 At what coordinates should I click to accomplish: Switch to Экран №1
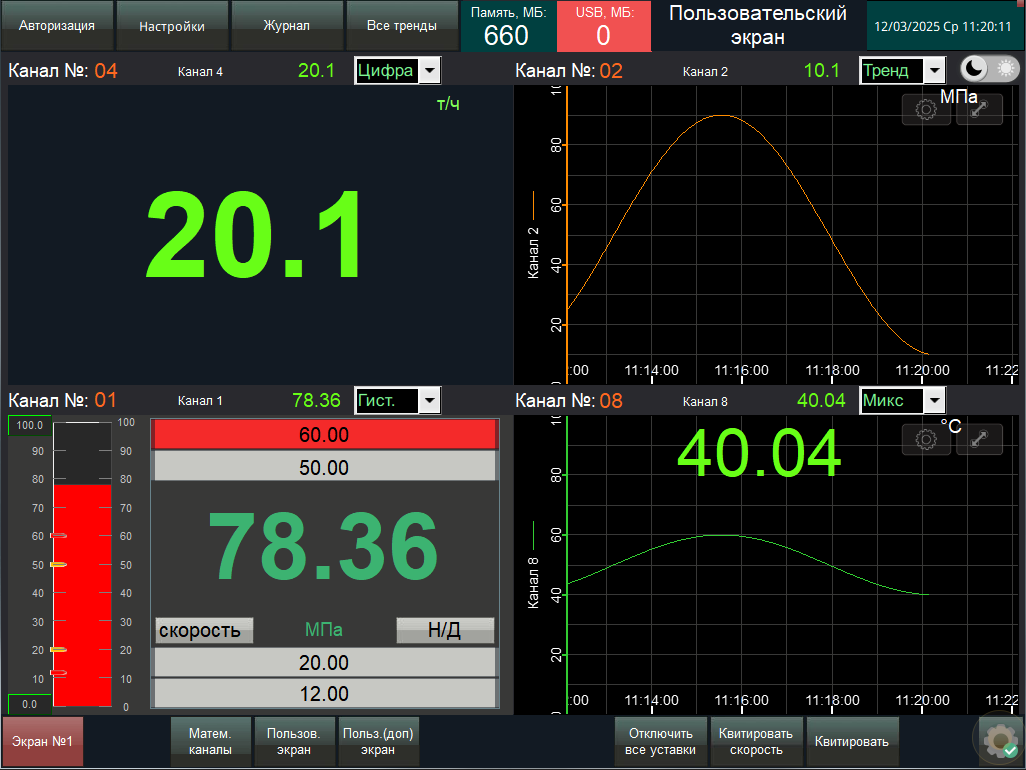coord(43,741)
